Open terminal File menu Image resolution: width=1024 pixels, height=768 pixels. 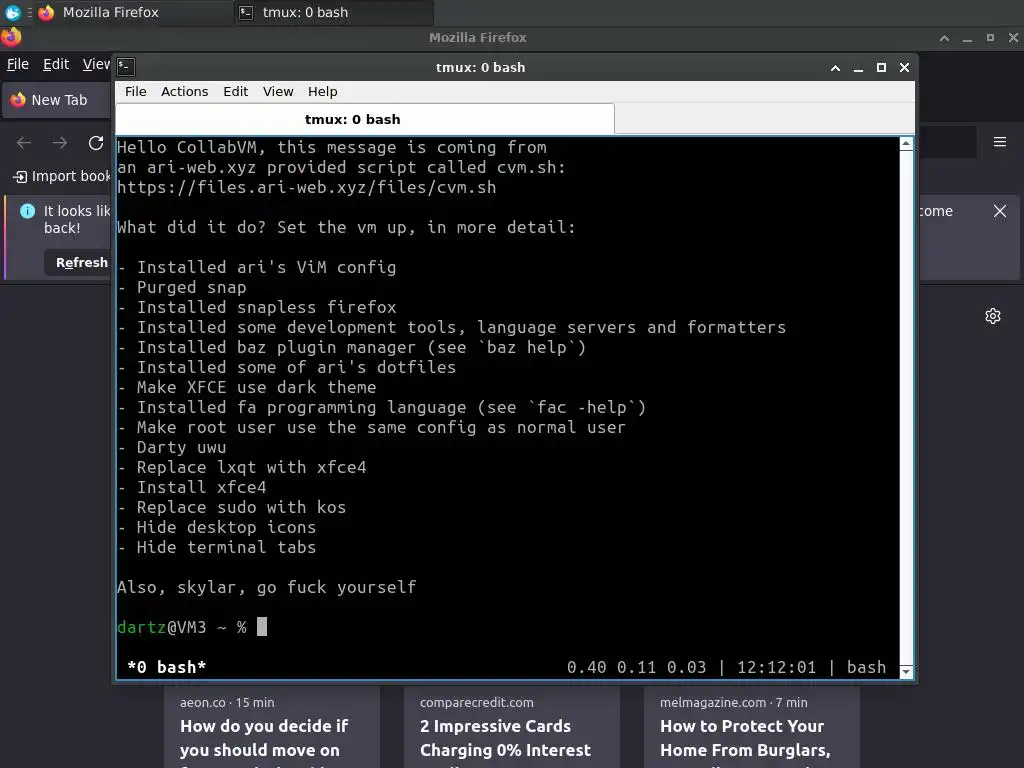(x=136, y=91)
